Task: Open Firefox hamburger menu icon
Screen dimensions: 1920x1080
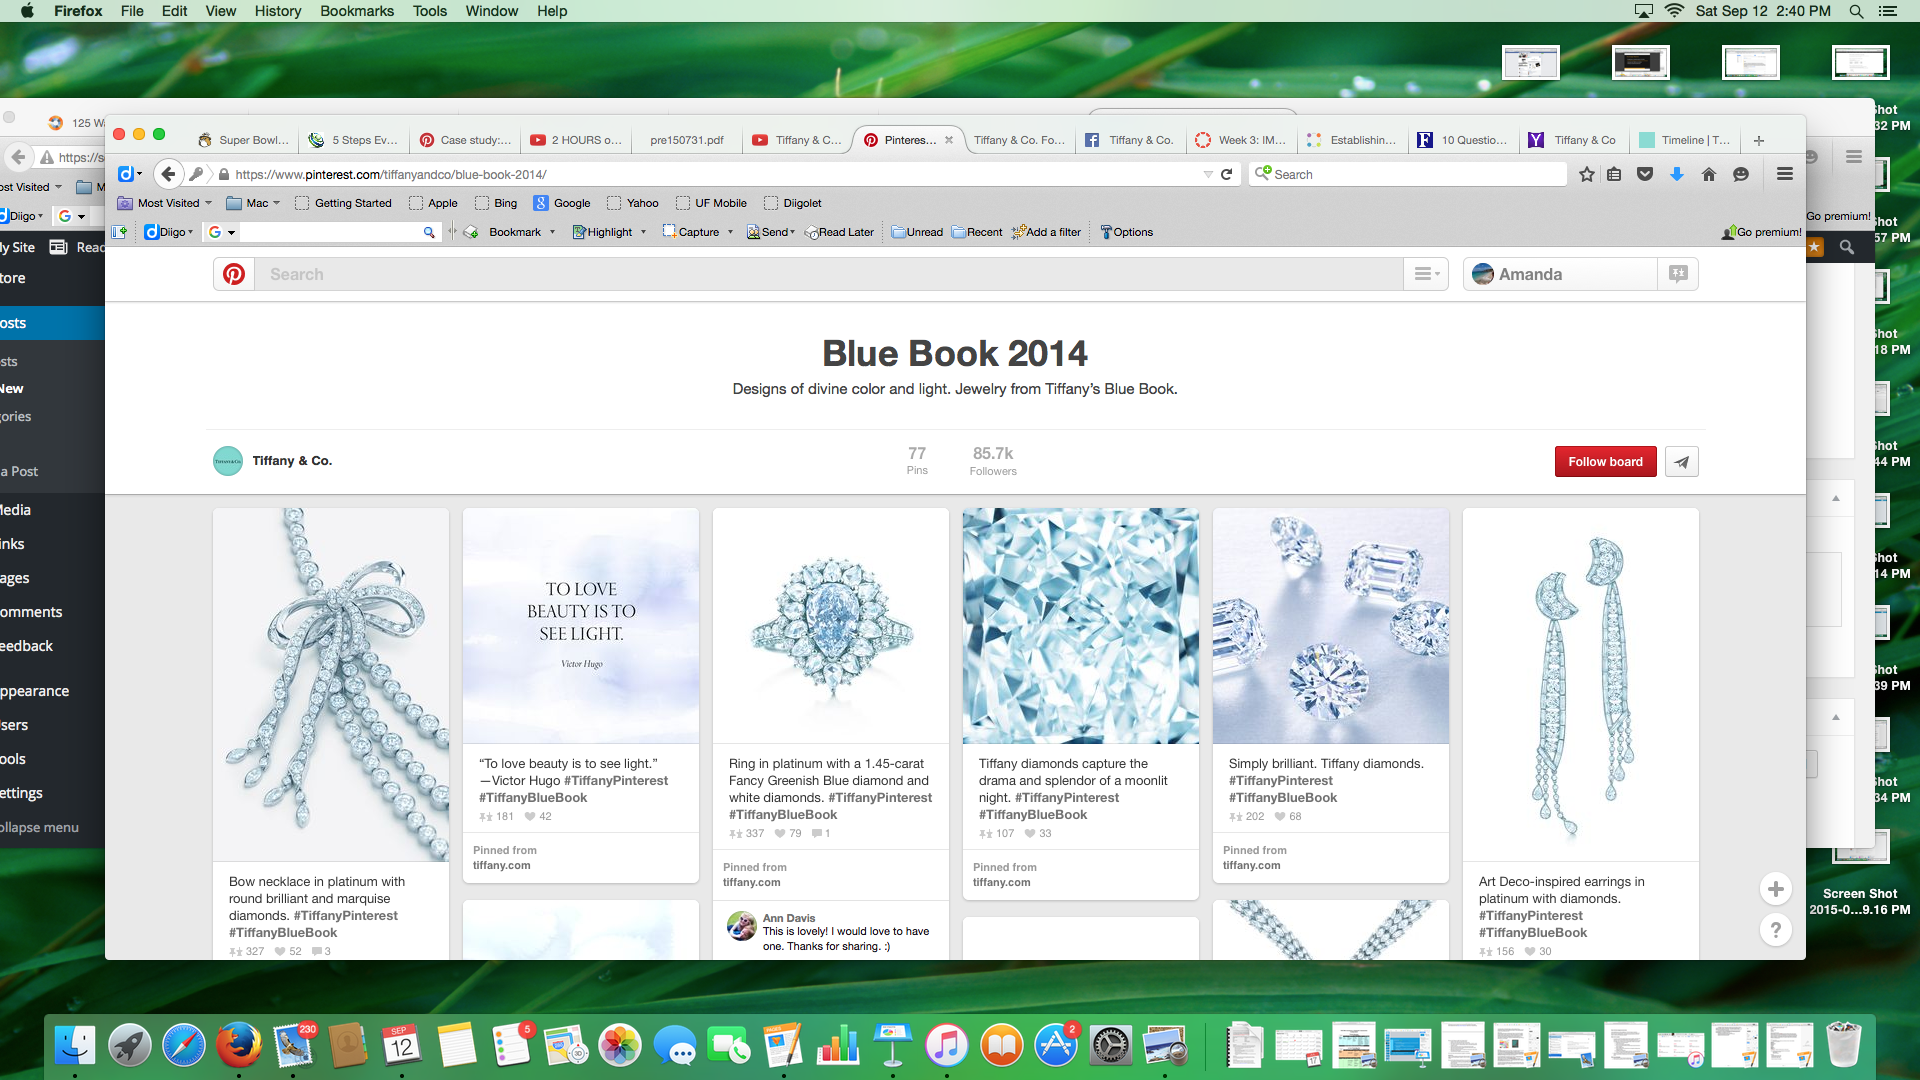Action: coord(1784,174)
